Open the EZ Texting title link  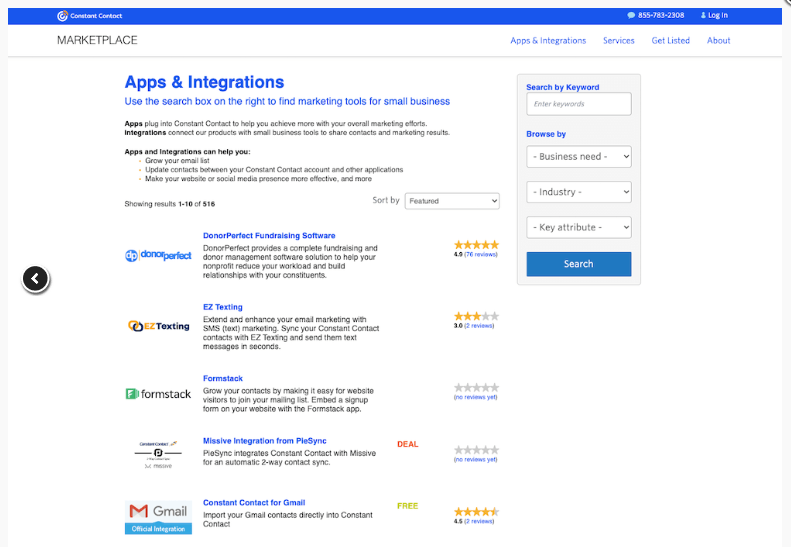pos(222,307)
